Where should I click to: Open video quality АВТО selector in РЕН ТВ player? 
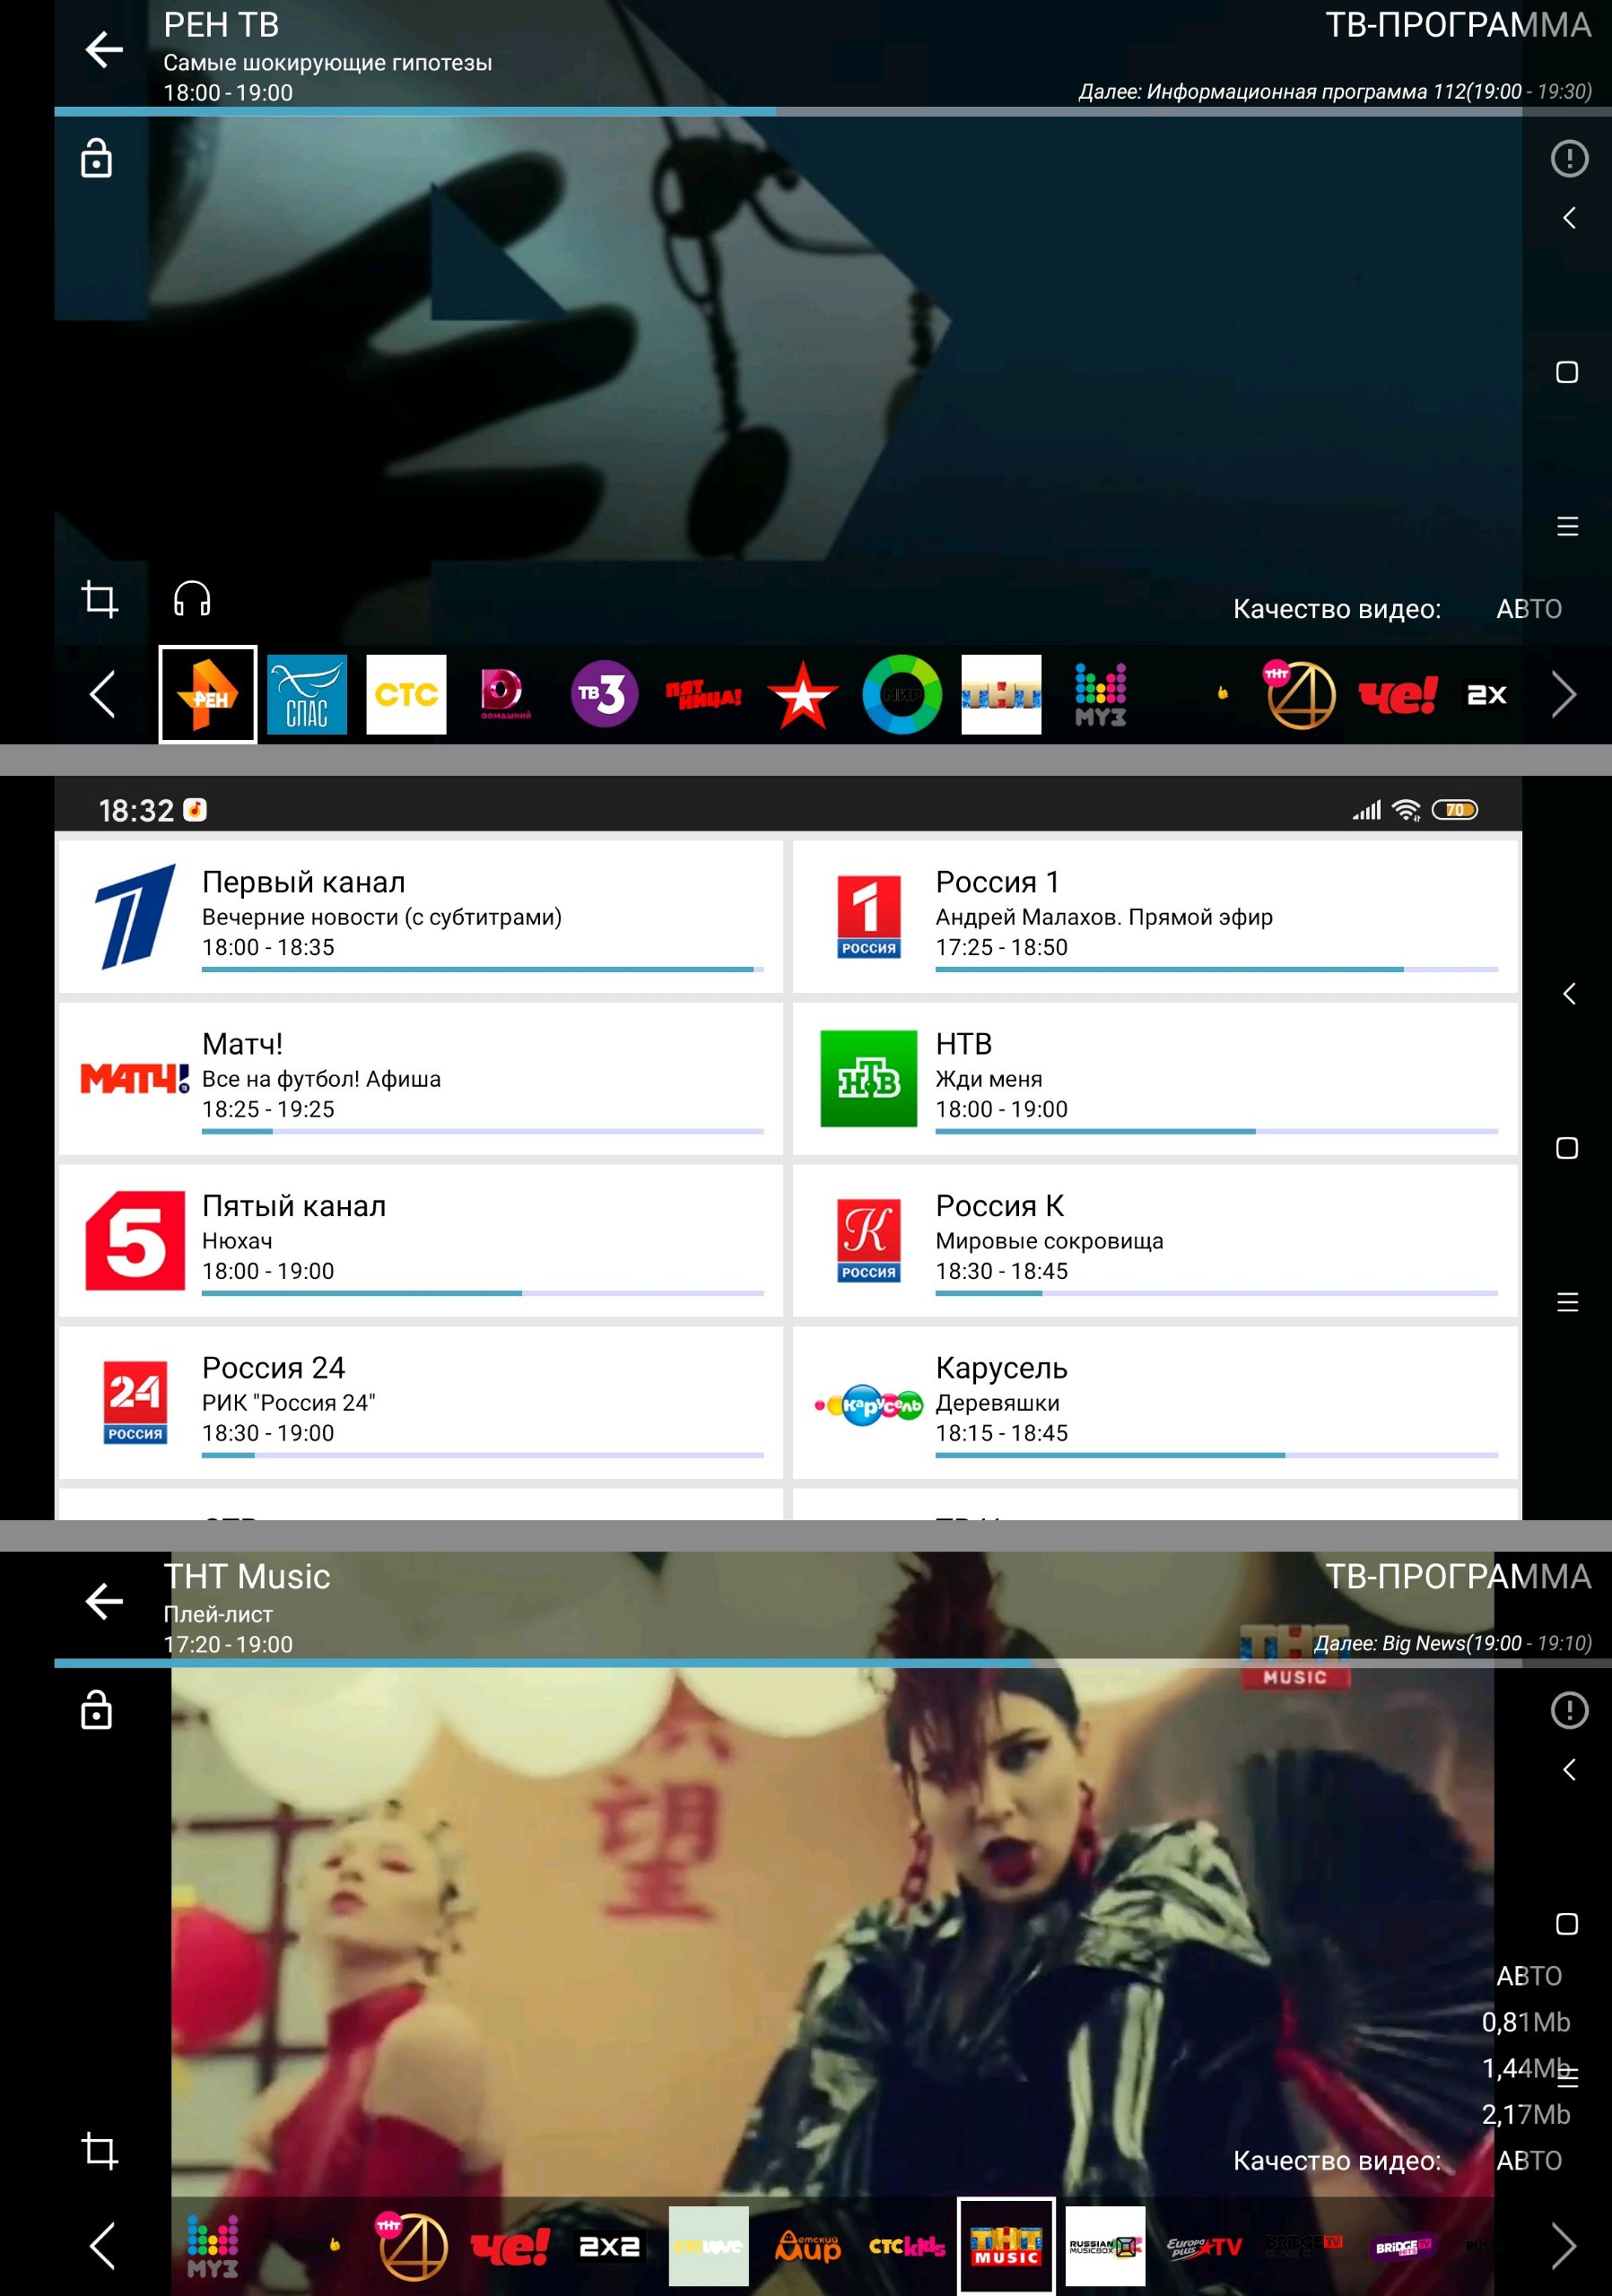1528,609
